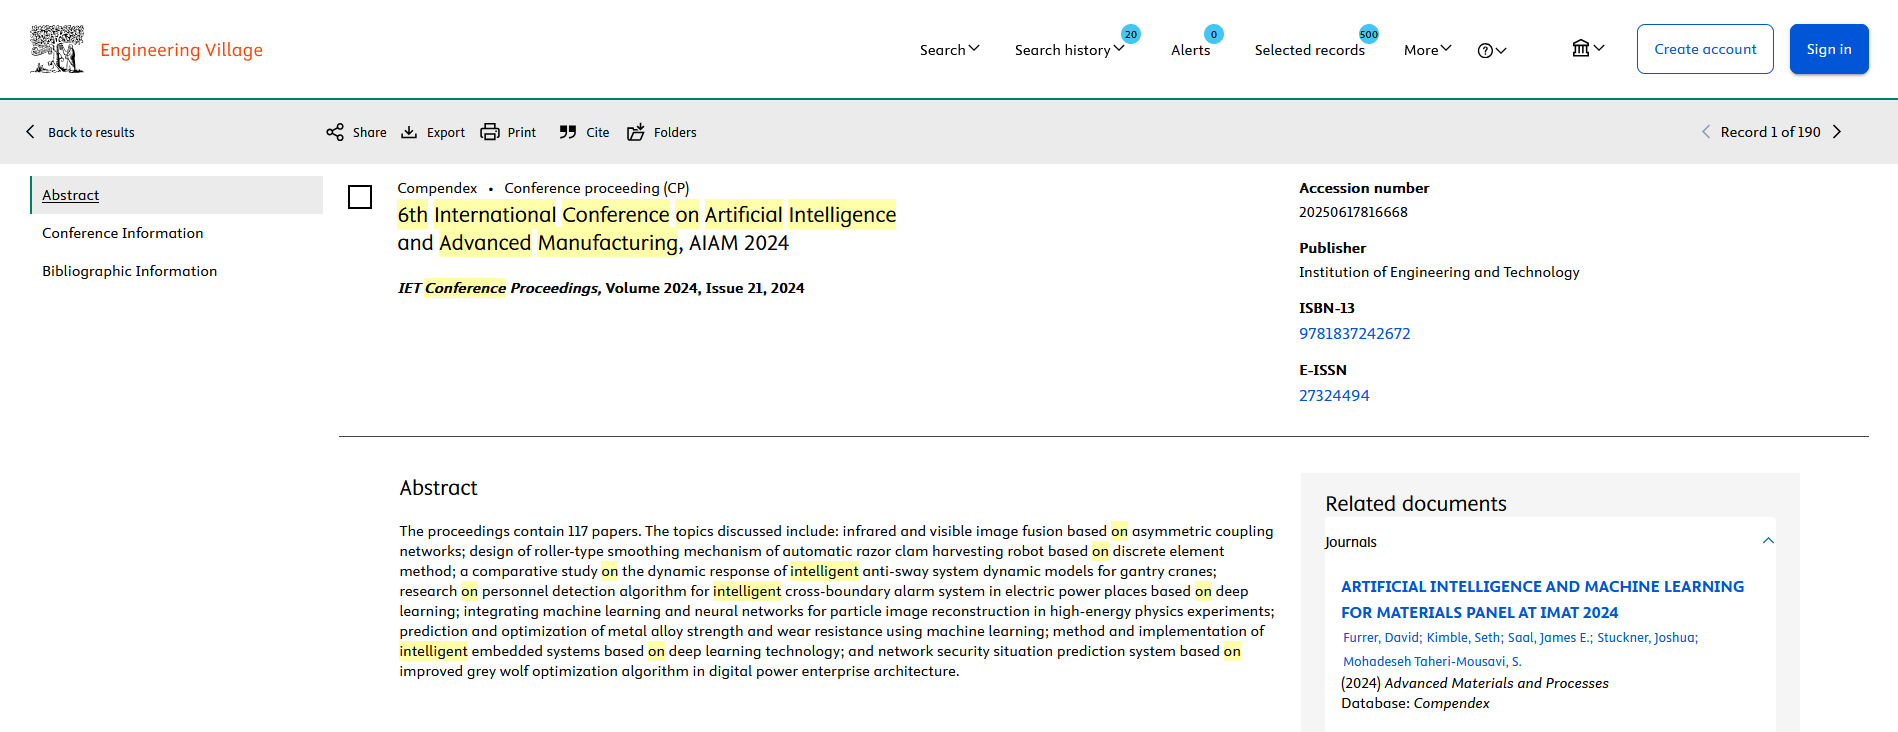This screenshot has width=1898, height=732.
Task: Click the Print printer icon
Action: (x=490, y=132)
